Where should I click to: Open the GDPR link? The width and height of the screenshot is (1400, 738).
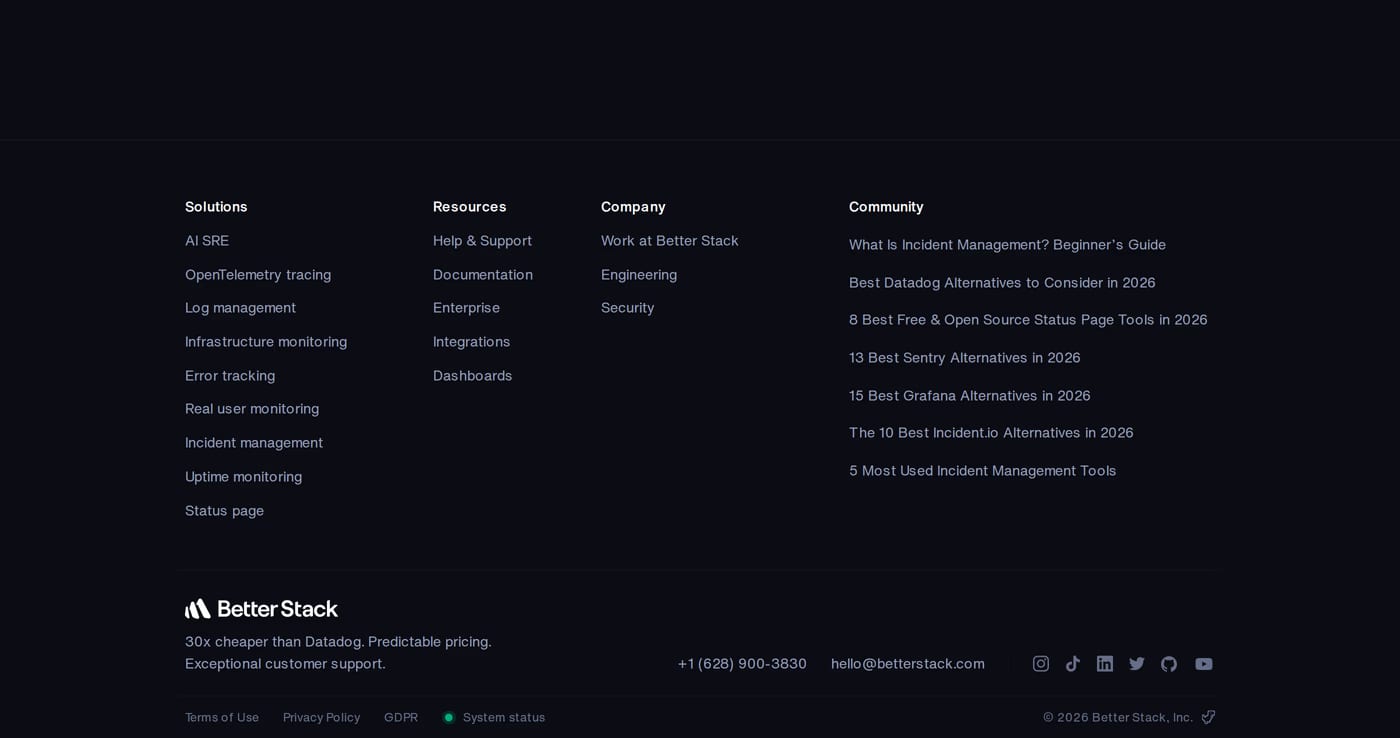pyautogui.click(x=401, y=717)
